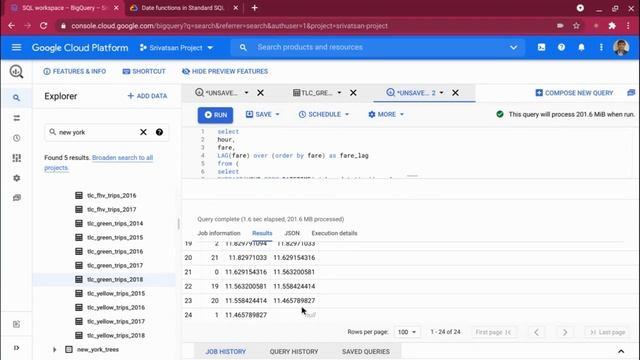Close the first *UNSAVE... query tab
640x360 pixels.
260,93
